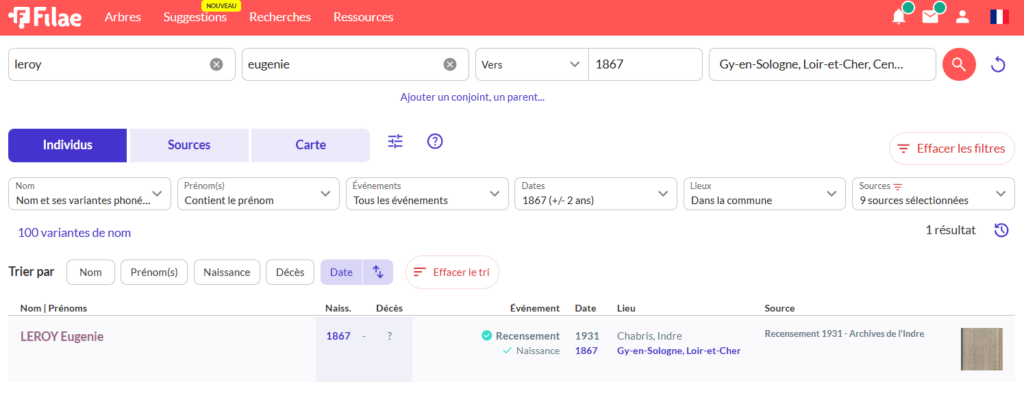Sort results by Naissance
This screenshot has height=404, width=1024.
(x=227, y=272)
